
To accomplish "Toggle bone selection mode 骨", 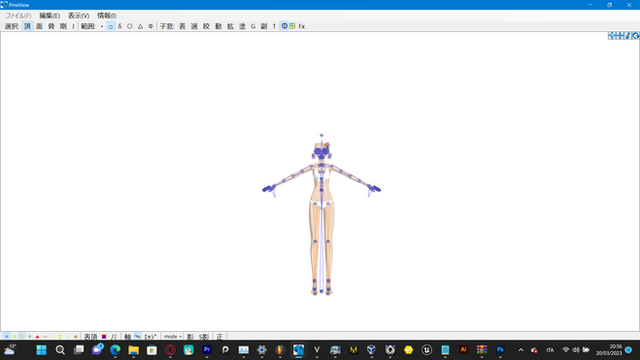I will click(51, 26).
